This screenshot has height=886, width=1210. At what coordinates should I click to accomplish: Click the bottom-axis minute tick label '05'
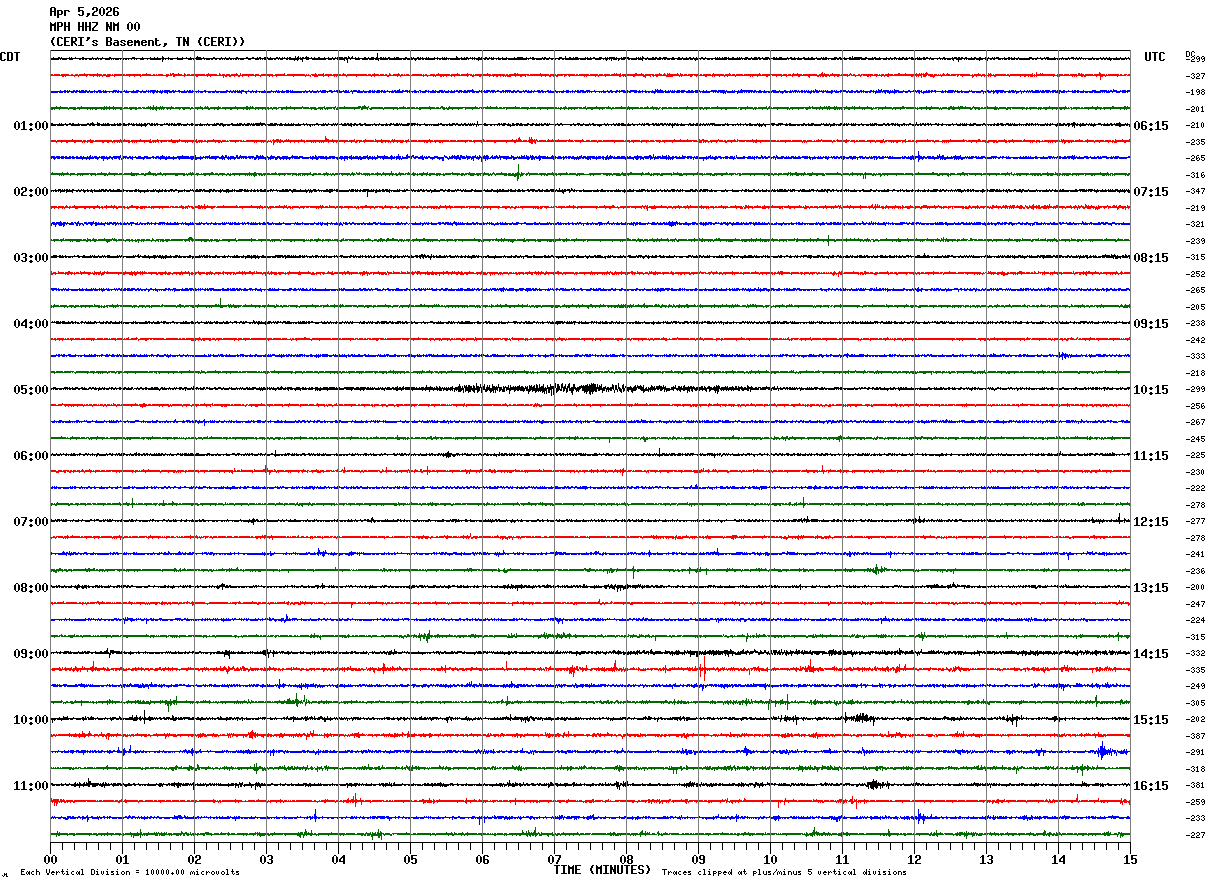coord(410,859)
